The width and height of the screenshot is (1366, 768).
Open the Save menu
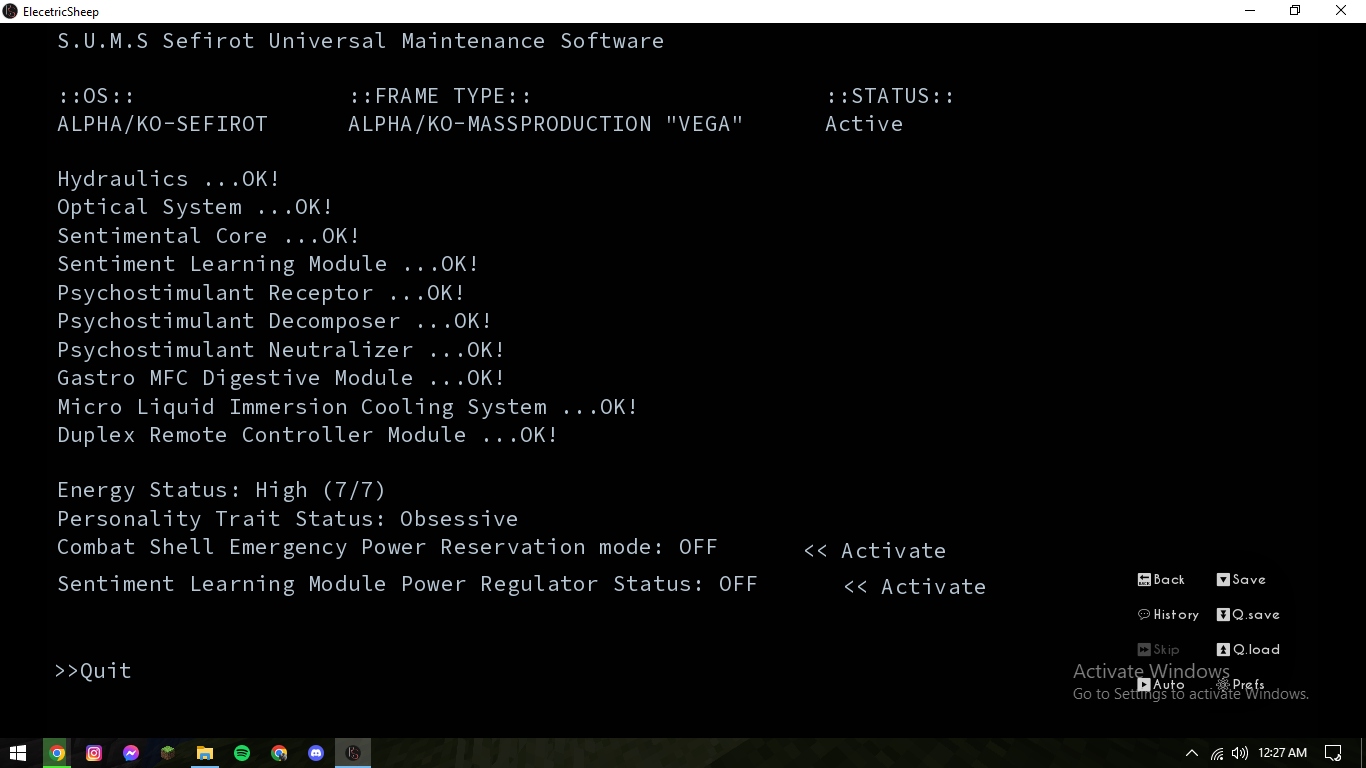pyautogui.click(x=1241, y=580)
